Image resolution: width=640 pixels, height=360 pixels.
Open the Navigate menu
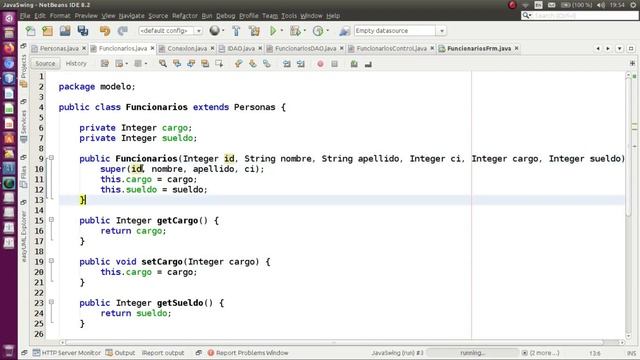131,16
